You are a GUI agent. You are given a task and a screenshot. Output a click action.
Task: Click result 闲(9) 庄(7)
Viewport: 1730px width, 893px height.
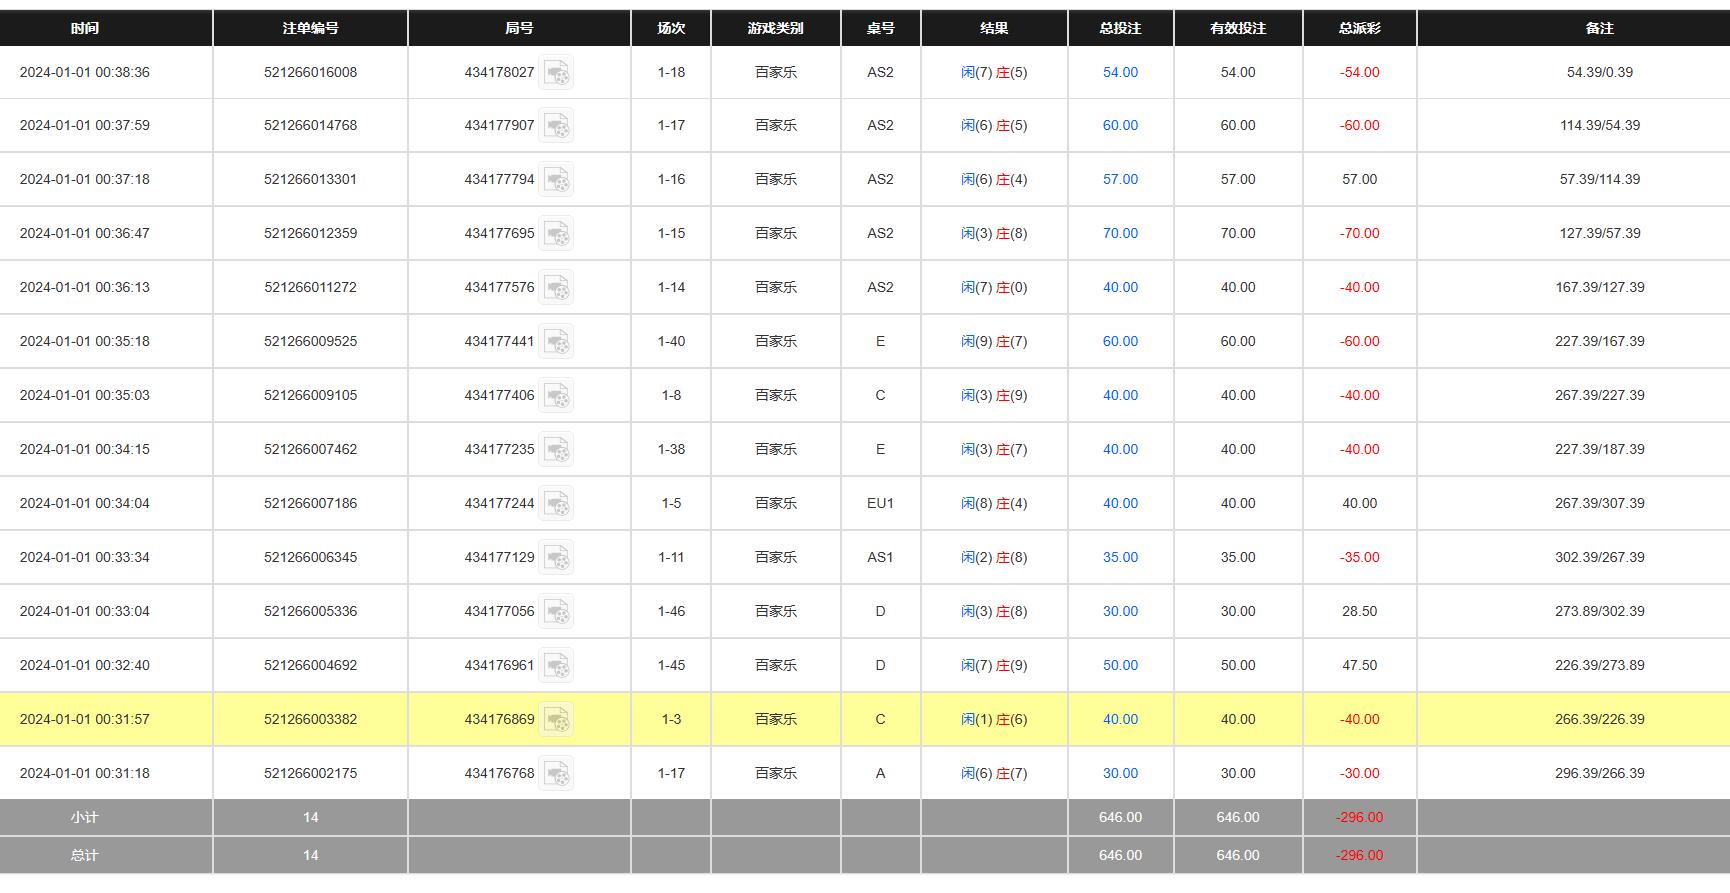coord(994,341)
